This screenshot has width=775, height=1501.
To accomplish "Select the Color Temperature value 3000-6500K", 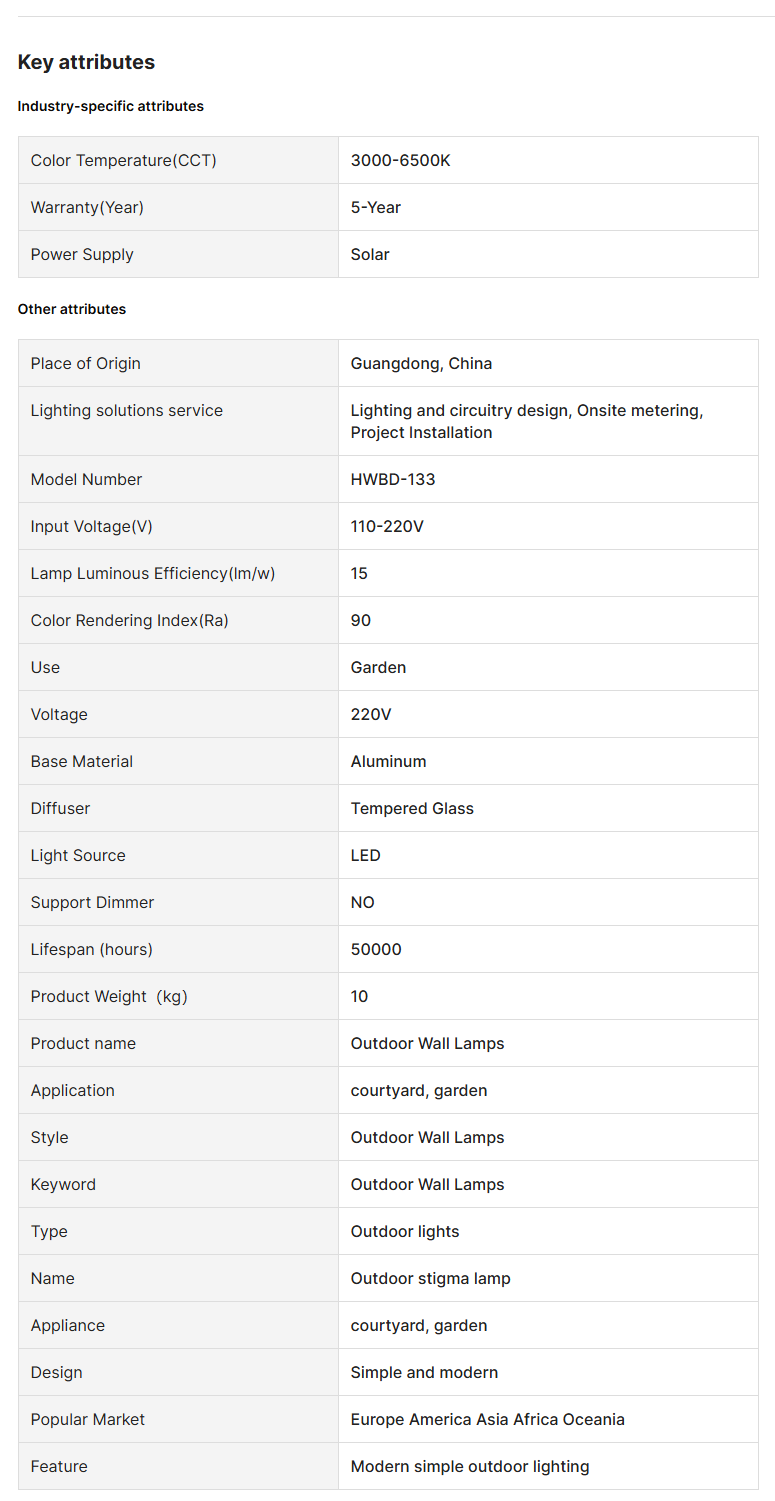I will [x=400, y=160].
